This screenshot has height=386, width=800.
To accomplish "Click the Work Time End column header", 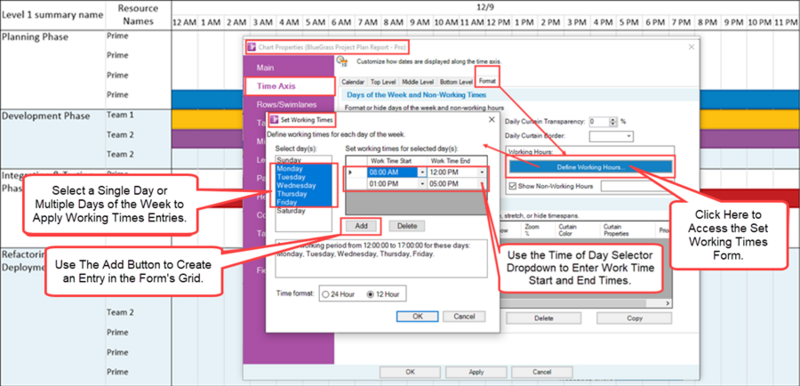I will 457,161.
